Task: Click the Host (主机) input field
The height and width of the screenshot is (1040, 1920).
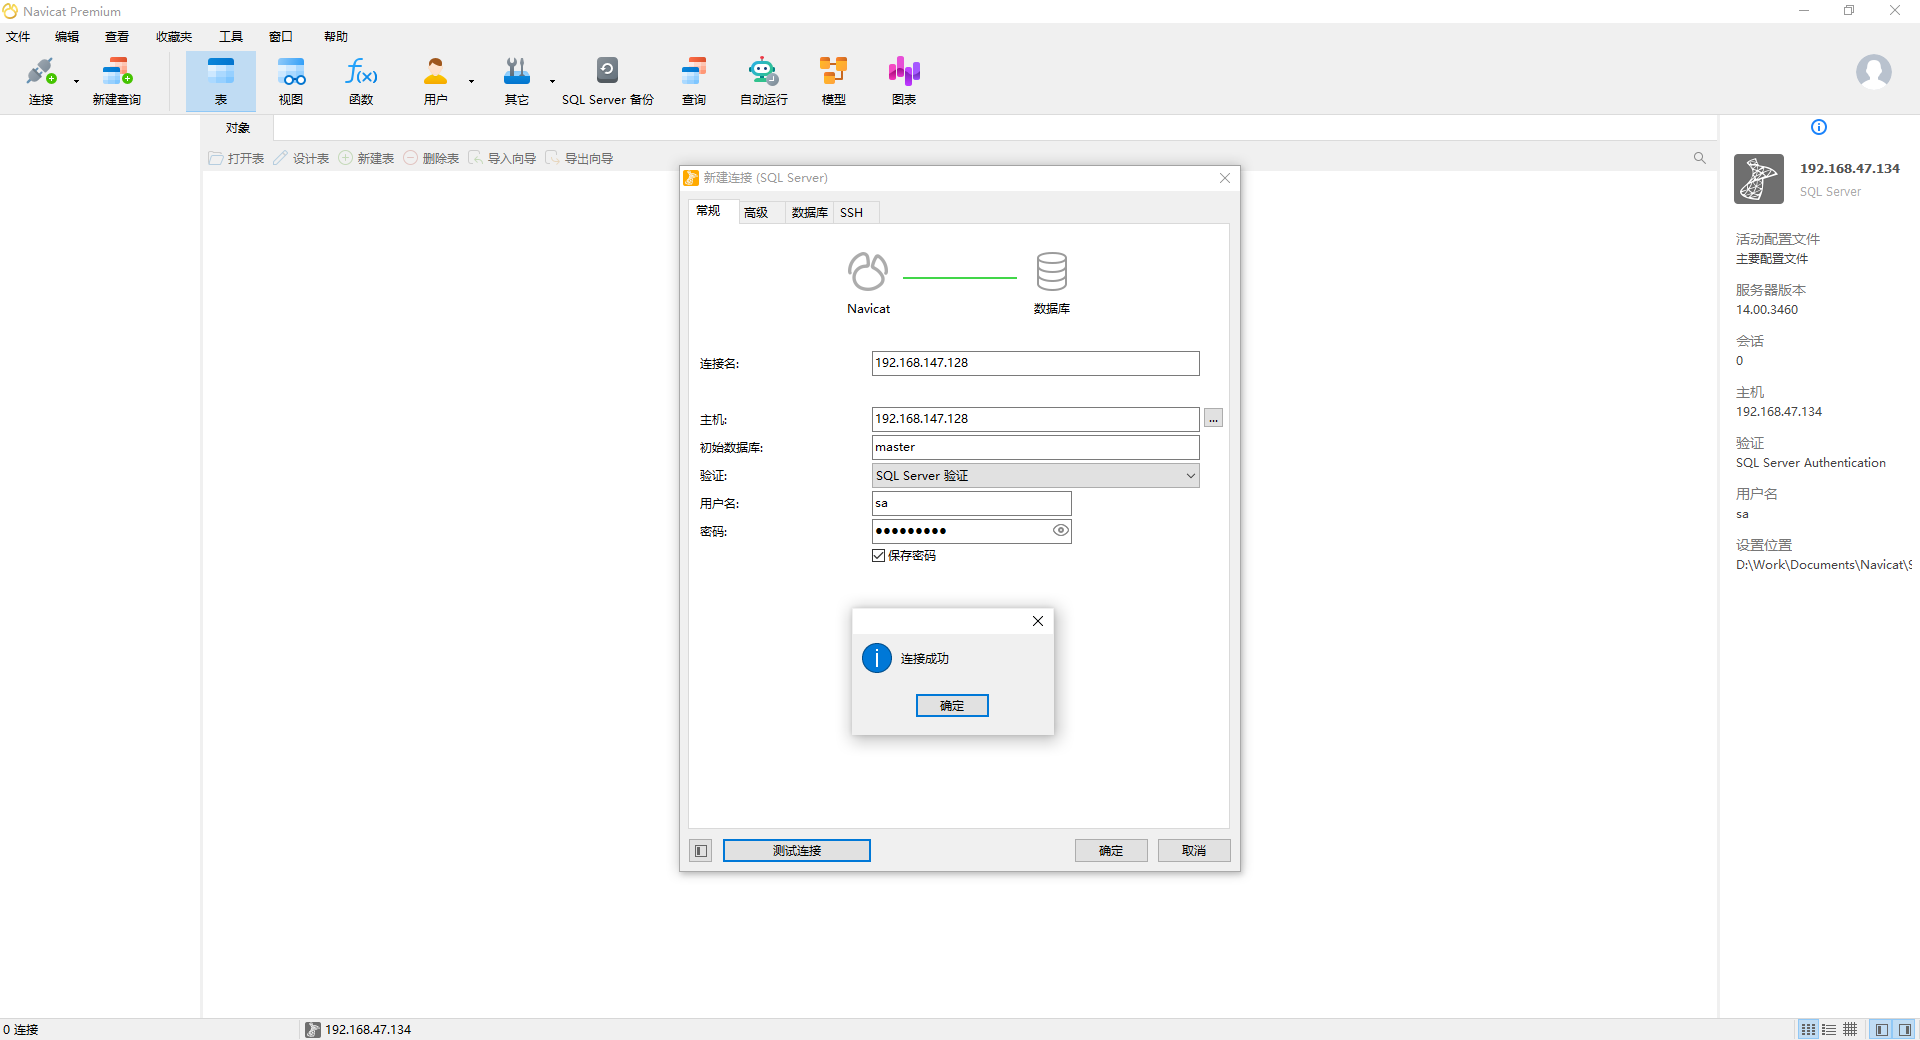Action: tap(1035, 419)
